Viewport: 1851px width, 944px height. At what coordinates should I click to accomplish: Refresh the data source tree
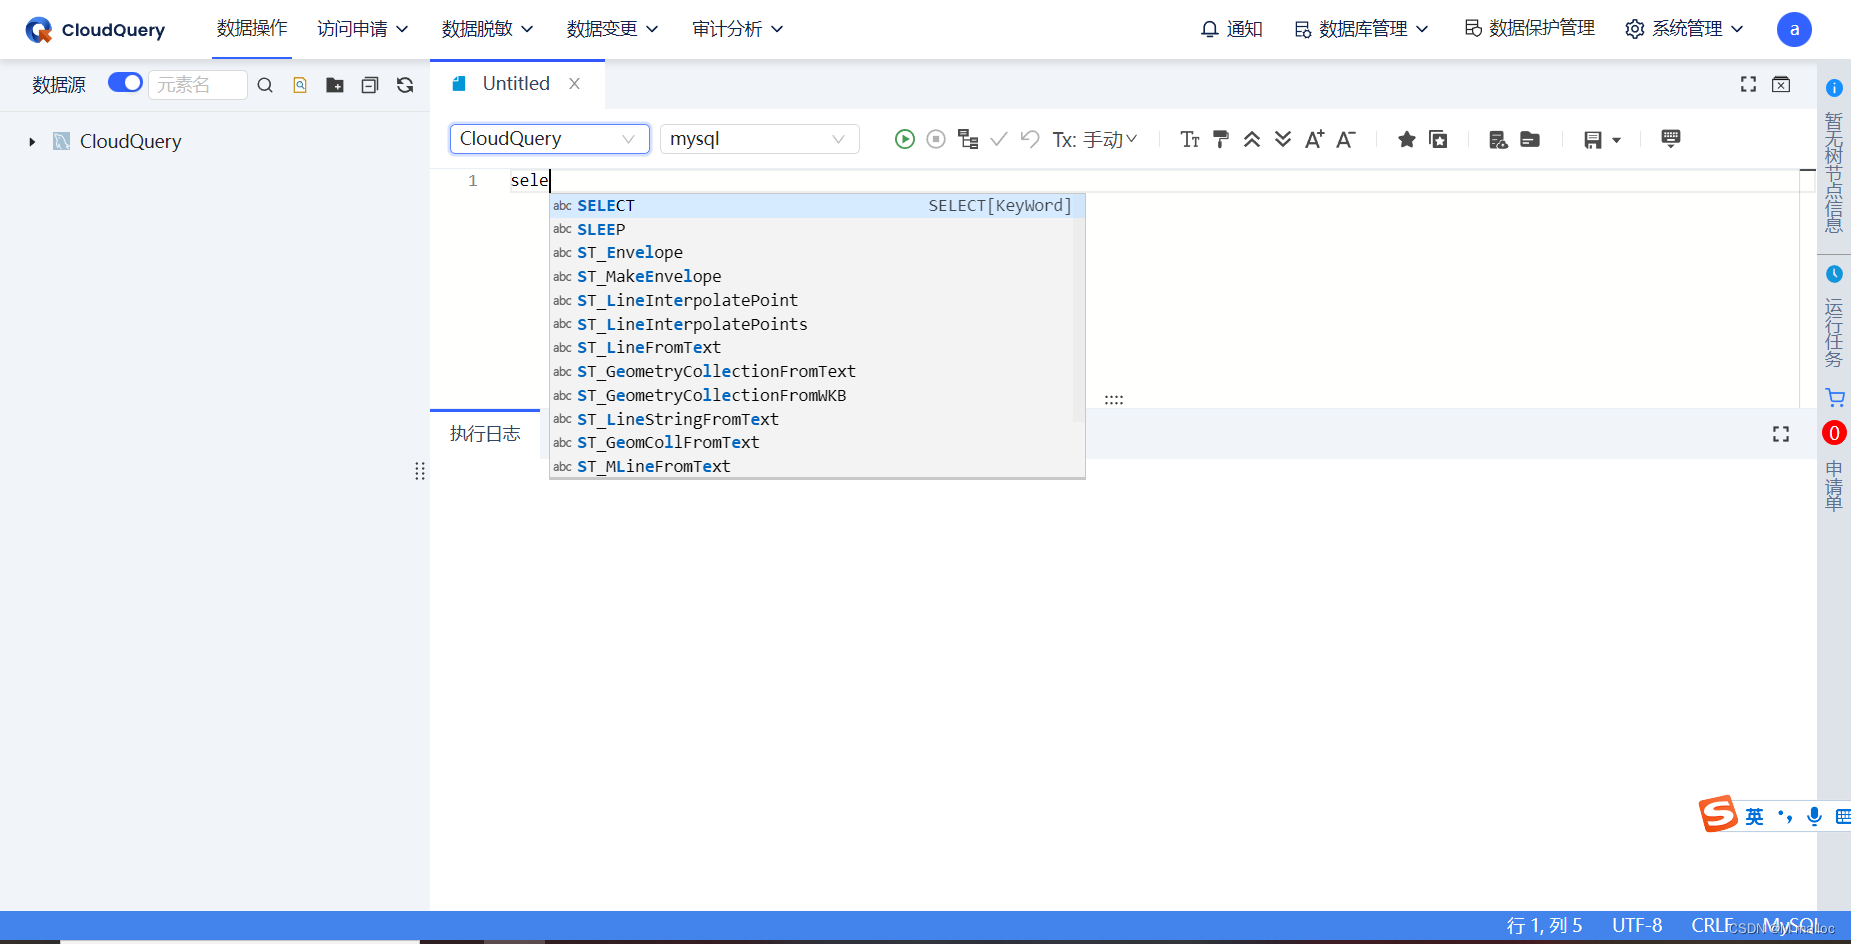(405, 85)
